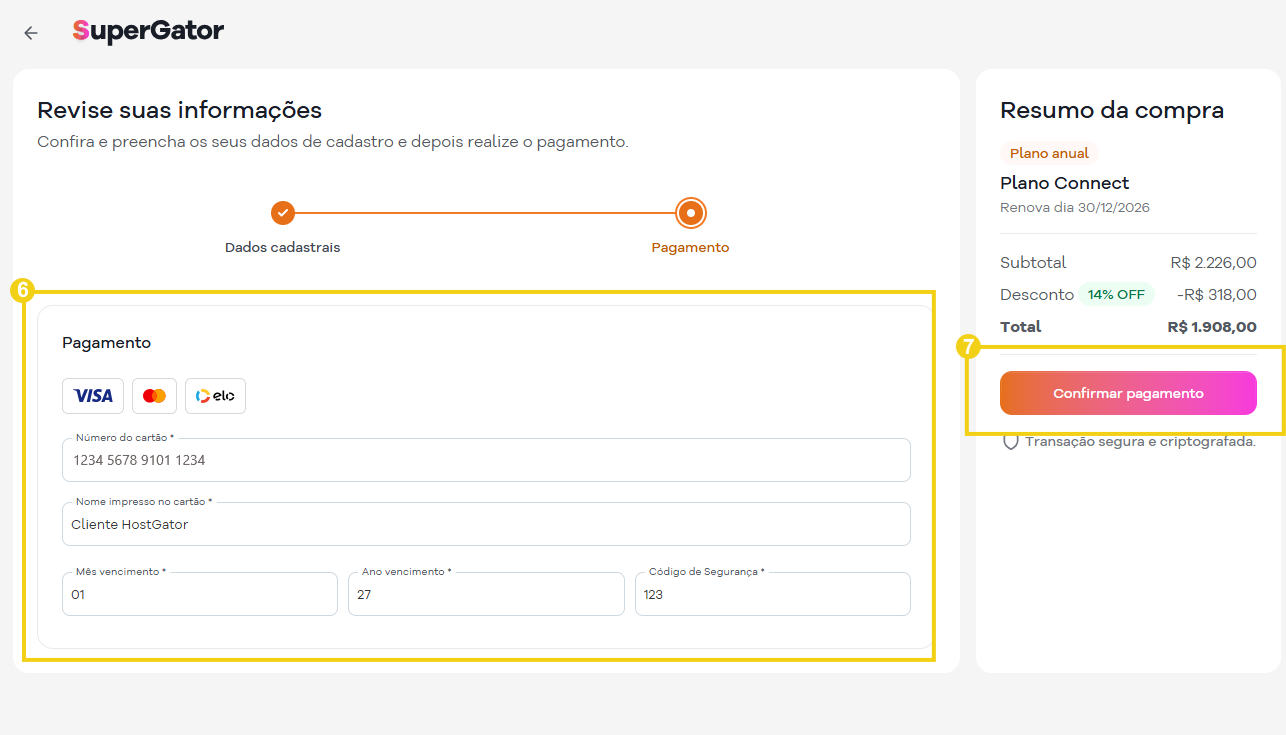The height and width of the screenshot is (735, 1286).
Task: Select the Visa payment icon
Action: tap(92, 395)
